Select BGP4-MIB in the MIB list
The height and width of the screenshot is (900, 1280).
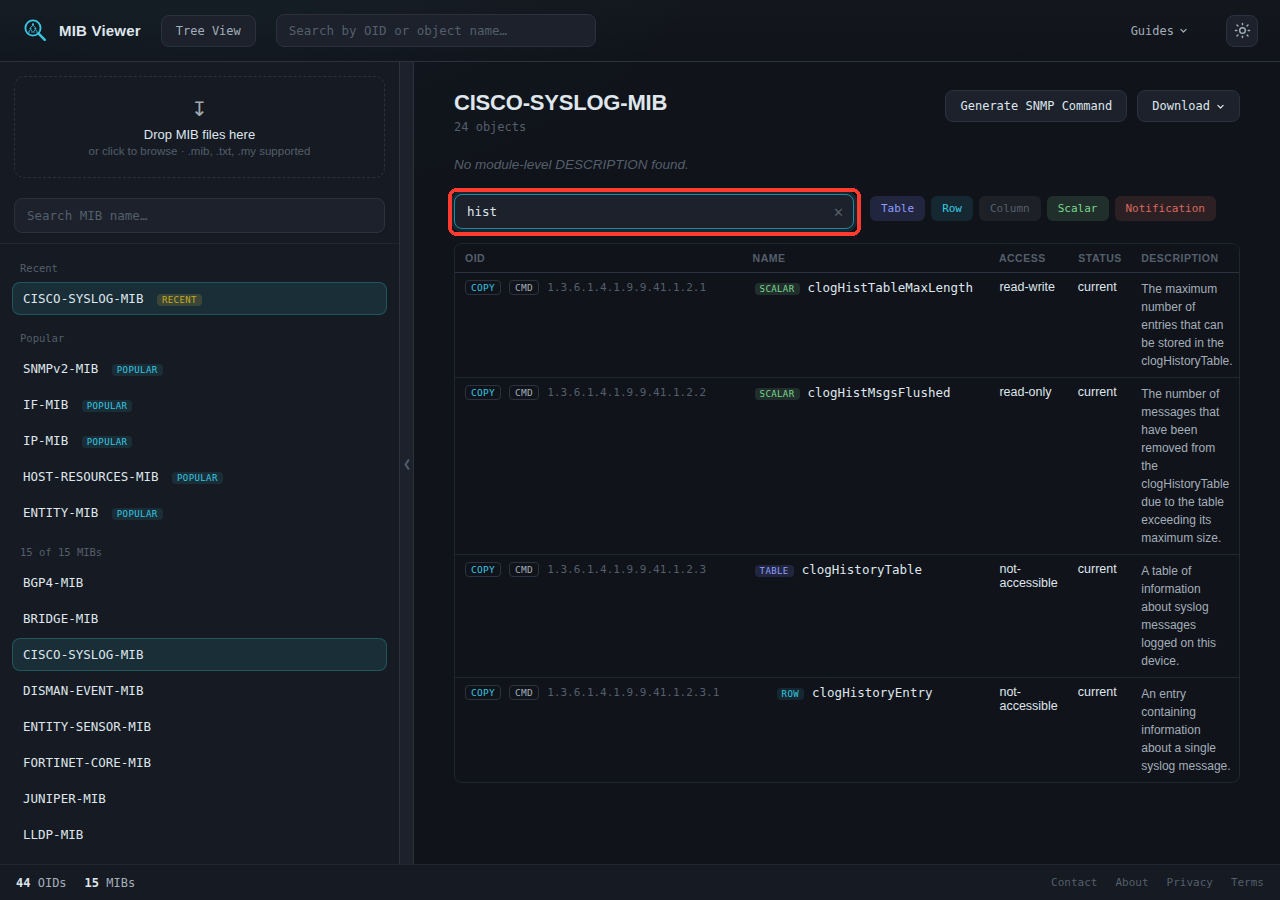click(199, 583)
